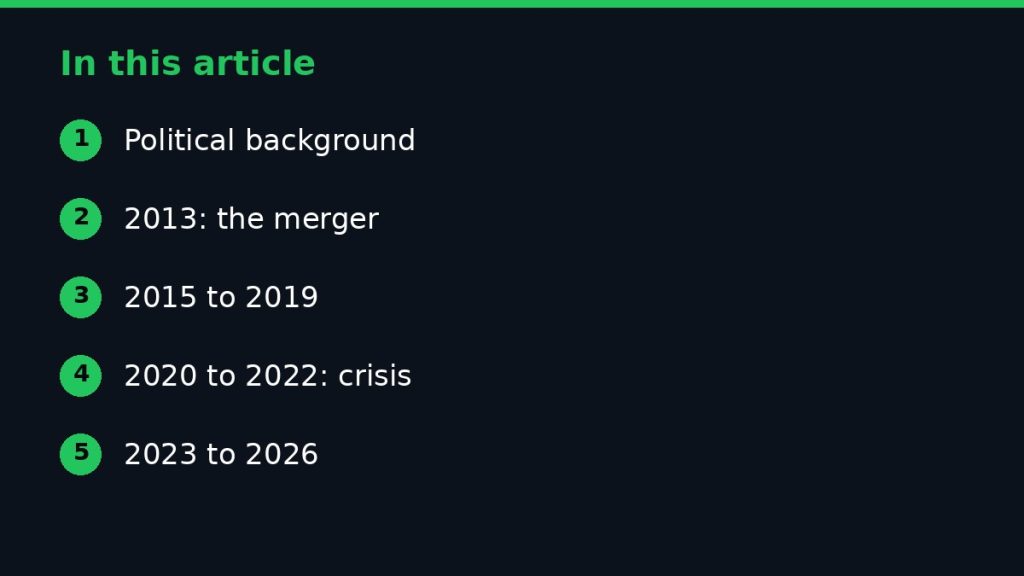Click the green number 2 badge
This screenshot has width=1024, height=576.
(80, 219)
